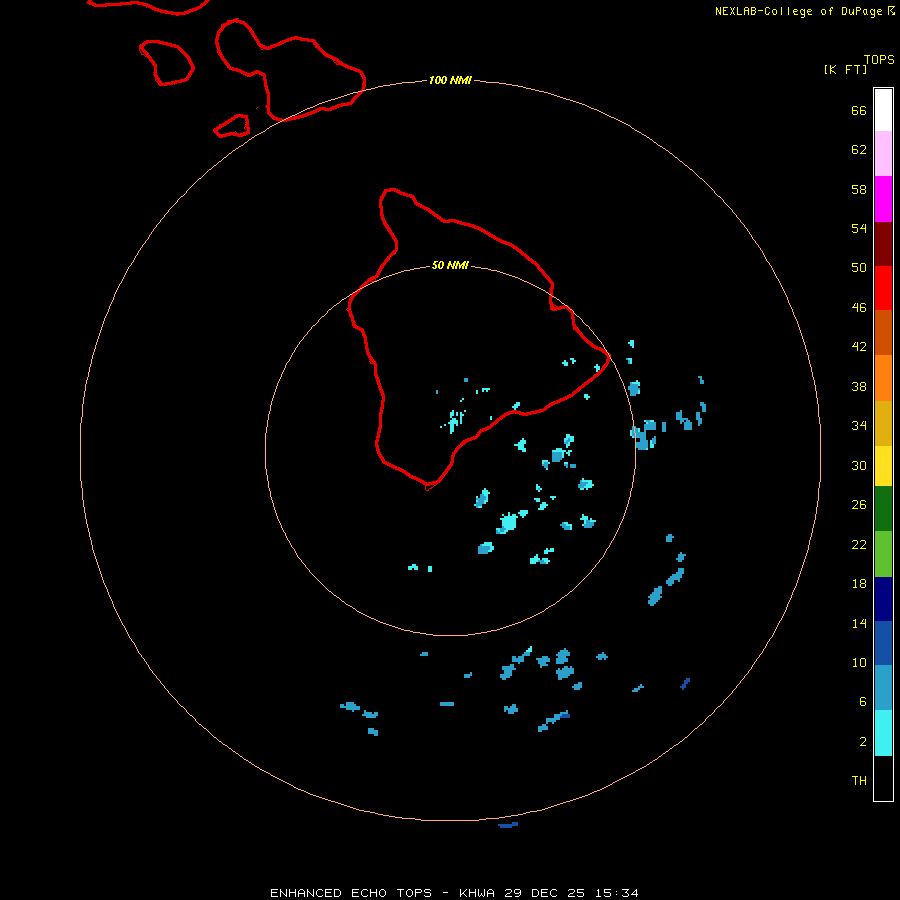The width and height of the screenshot is (900, 900).
Task: Click the legend value 50
Action: coord(859,267)
